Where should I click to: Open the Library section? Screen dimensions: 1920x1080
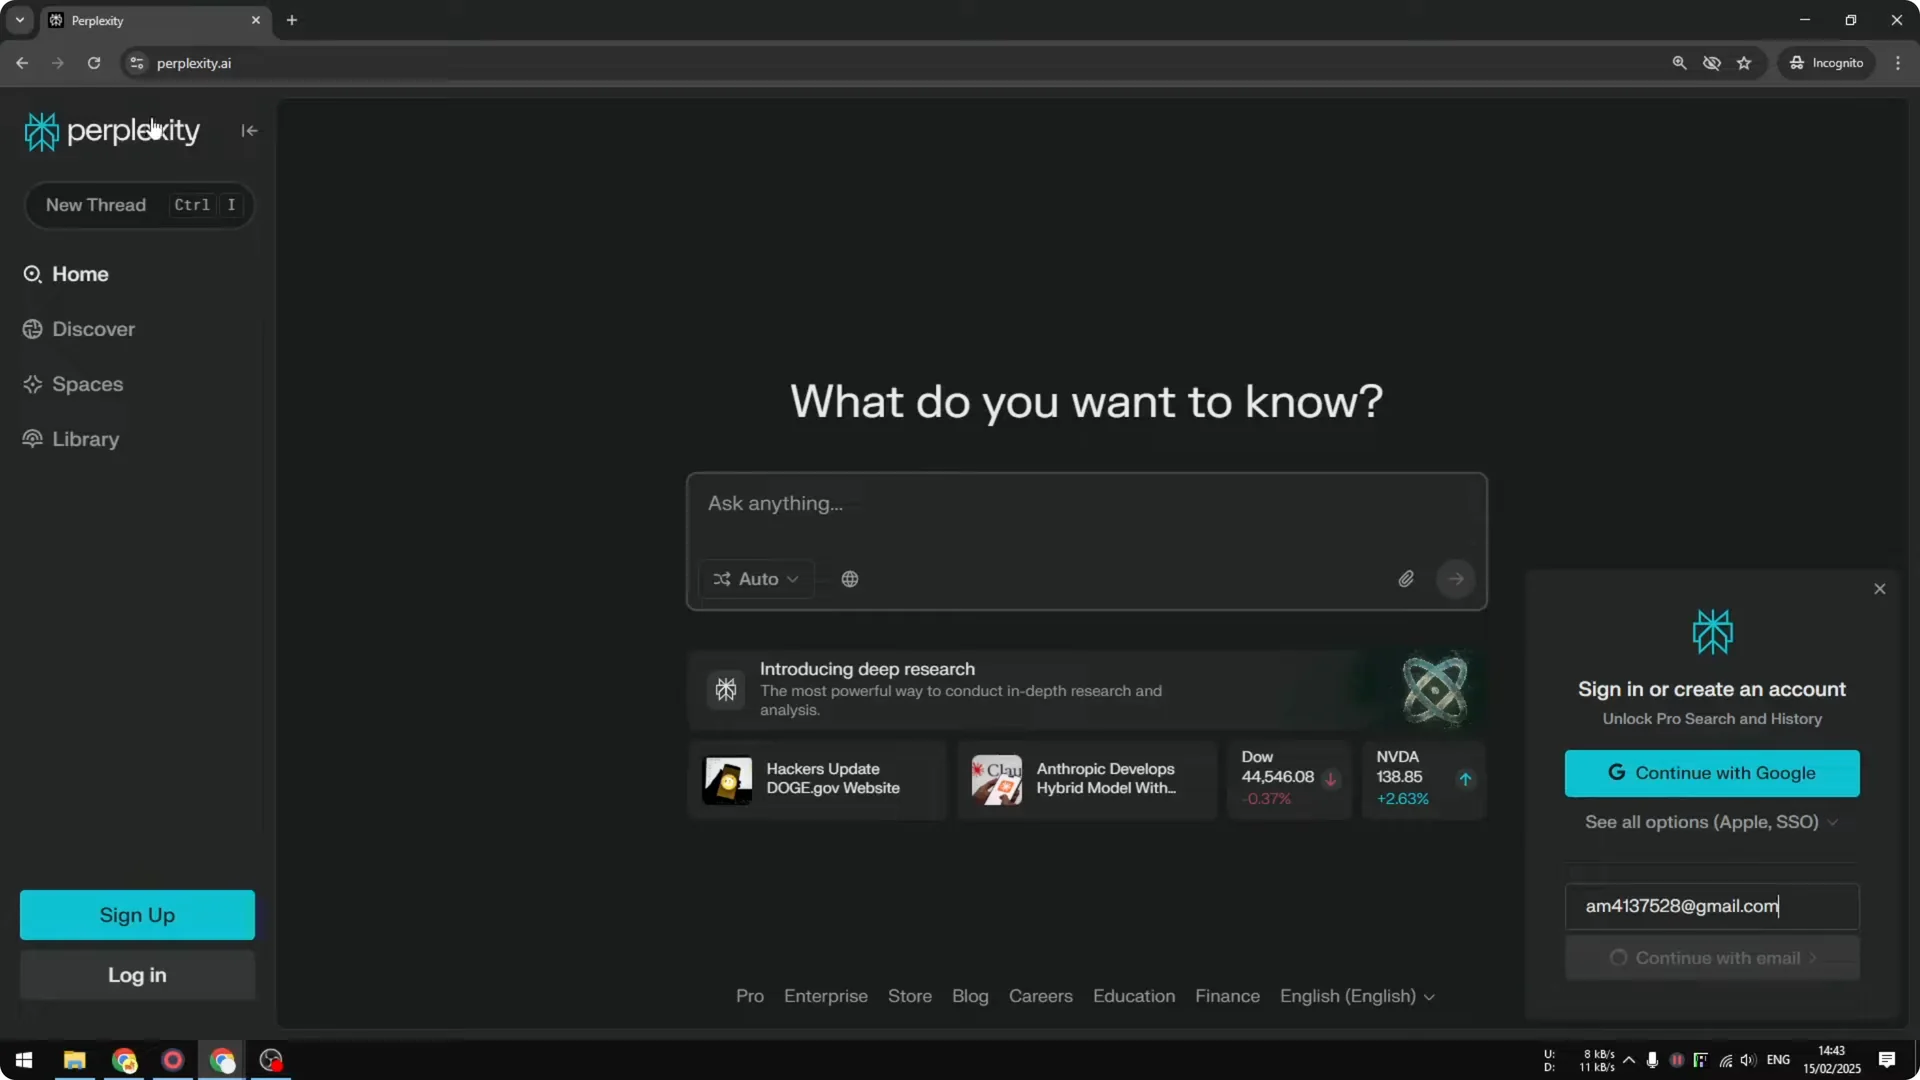click(x=85, y=439)
